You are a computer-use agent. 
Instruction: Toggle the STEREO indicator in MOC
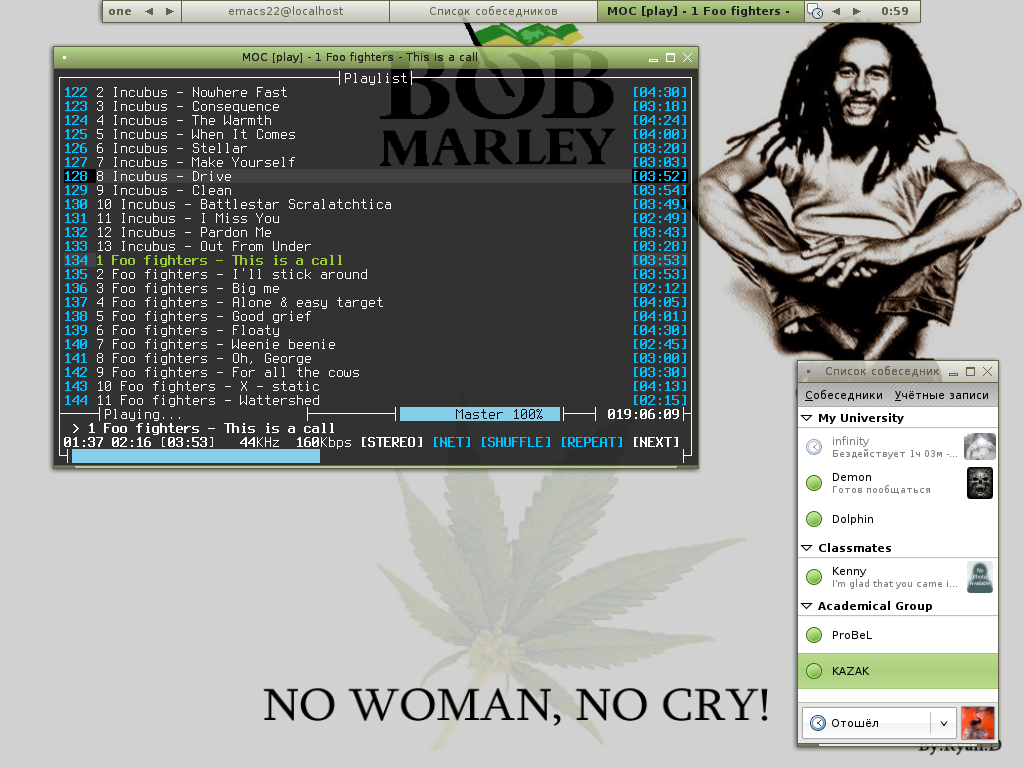pos(392,442)
